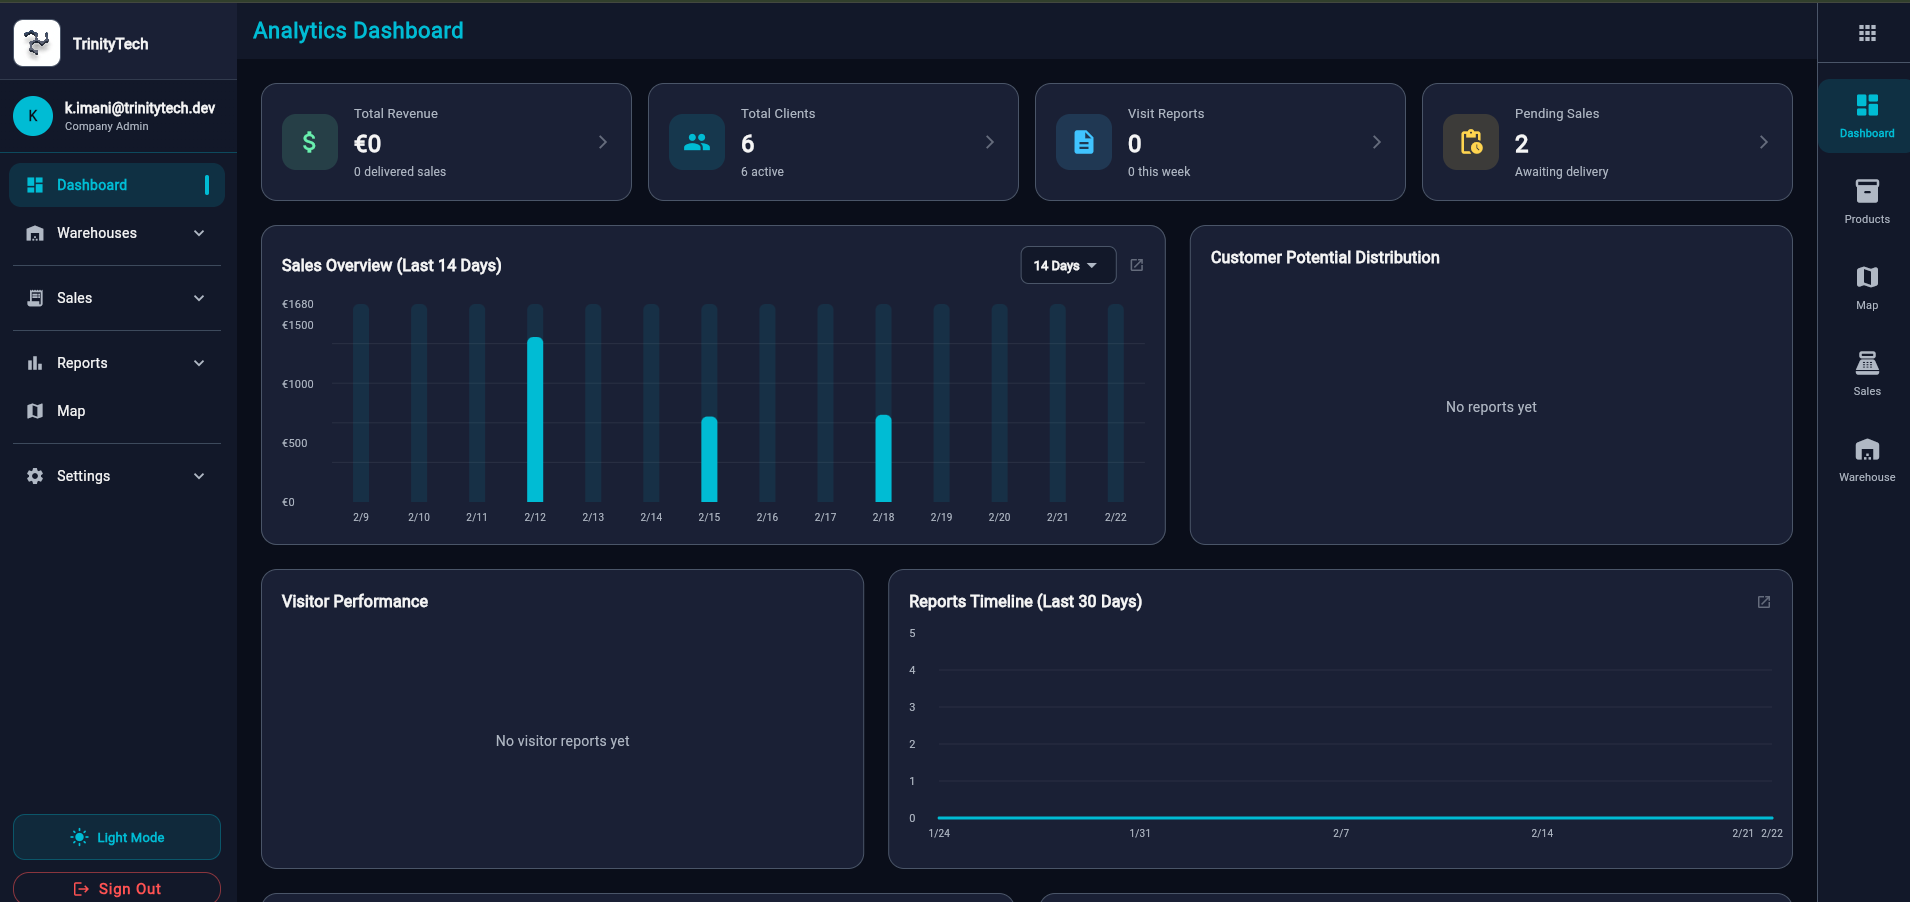Click the k.imani user avatar

(x=32, y=116)
